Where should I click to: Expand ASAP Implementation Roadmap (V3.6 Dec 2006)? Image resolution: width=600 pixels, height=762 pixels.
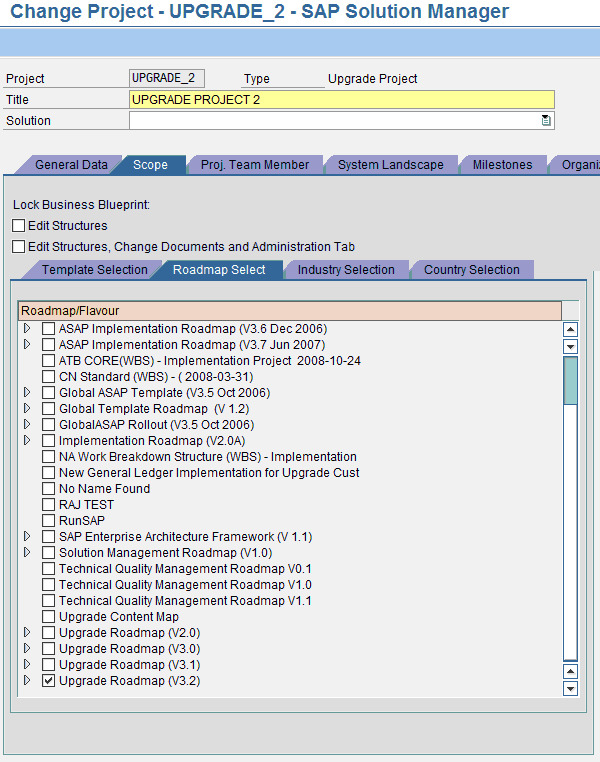[x=27, y=329]
